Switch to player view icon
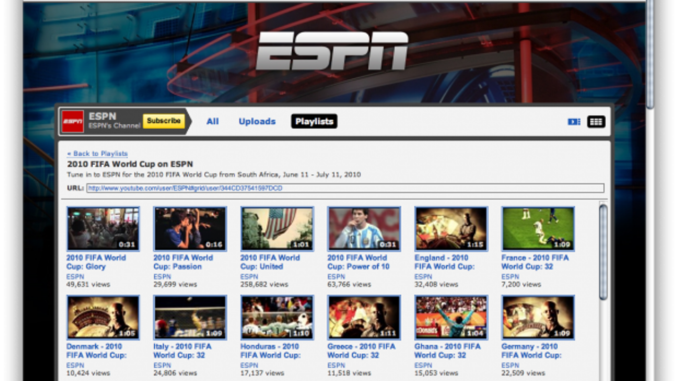The height and width of the screenshot is (381, 678). click(x=574, y=122)
